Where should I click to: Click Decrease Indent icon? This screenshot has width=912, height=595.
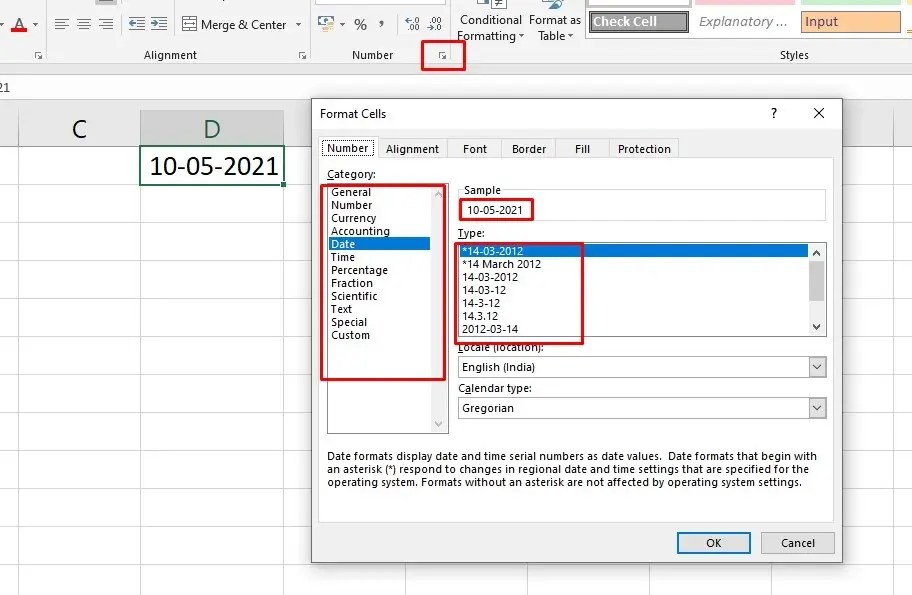(137, 24)
